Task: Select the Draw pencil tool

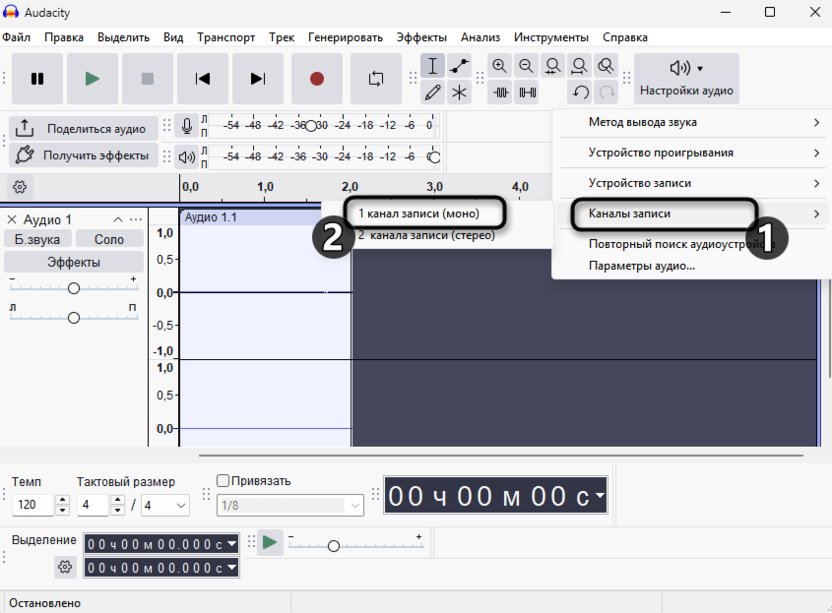Action: pos(433,93)
